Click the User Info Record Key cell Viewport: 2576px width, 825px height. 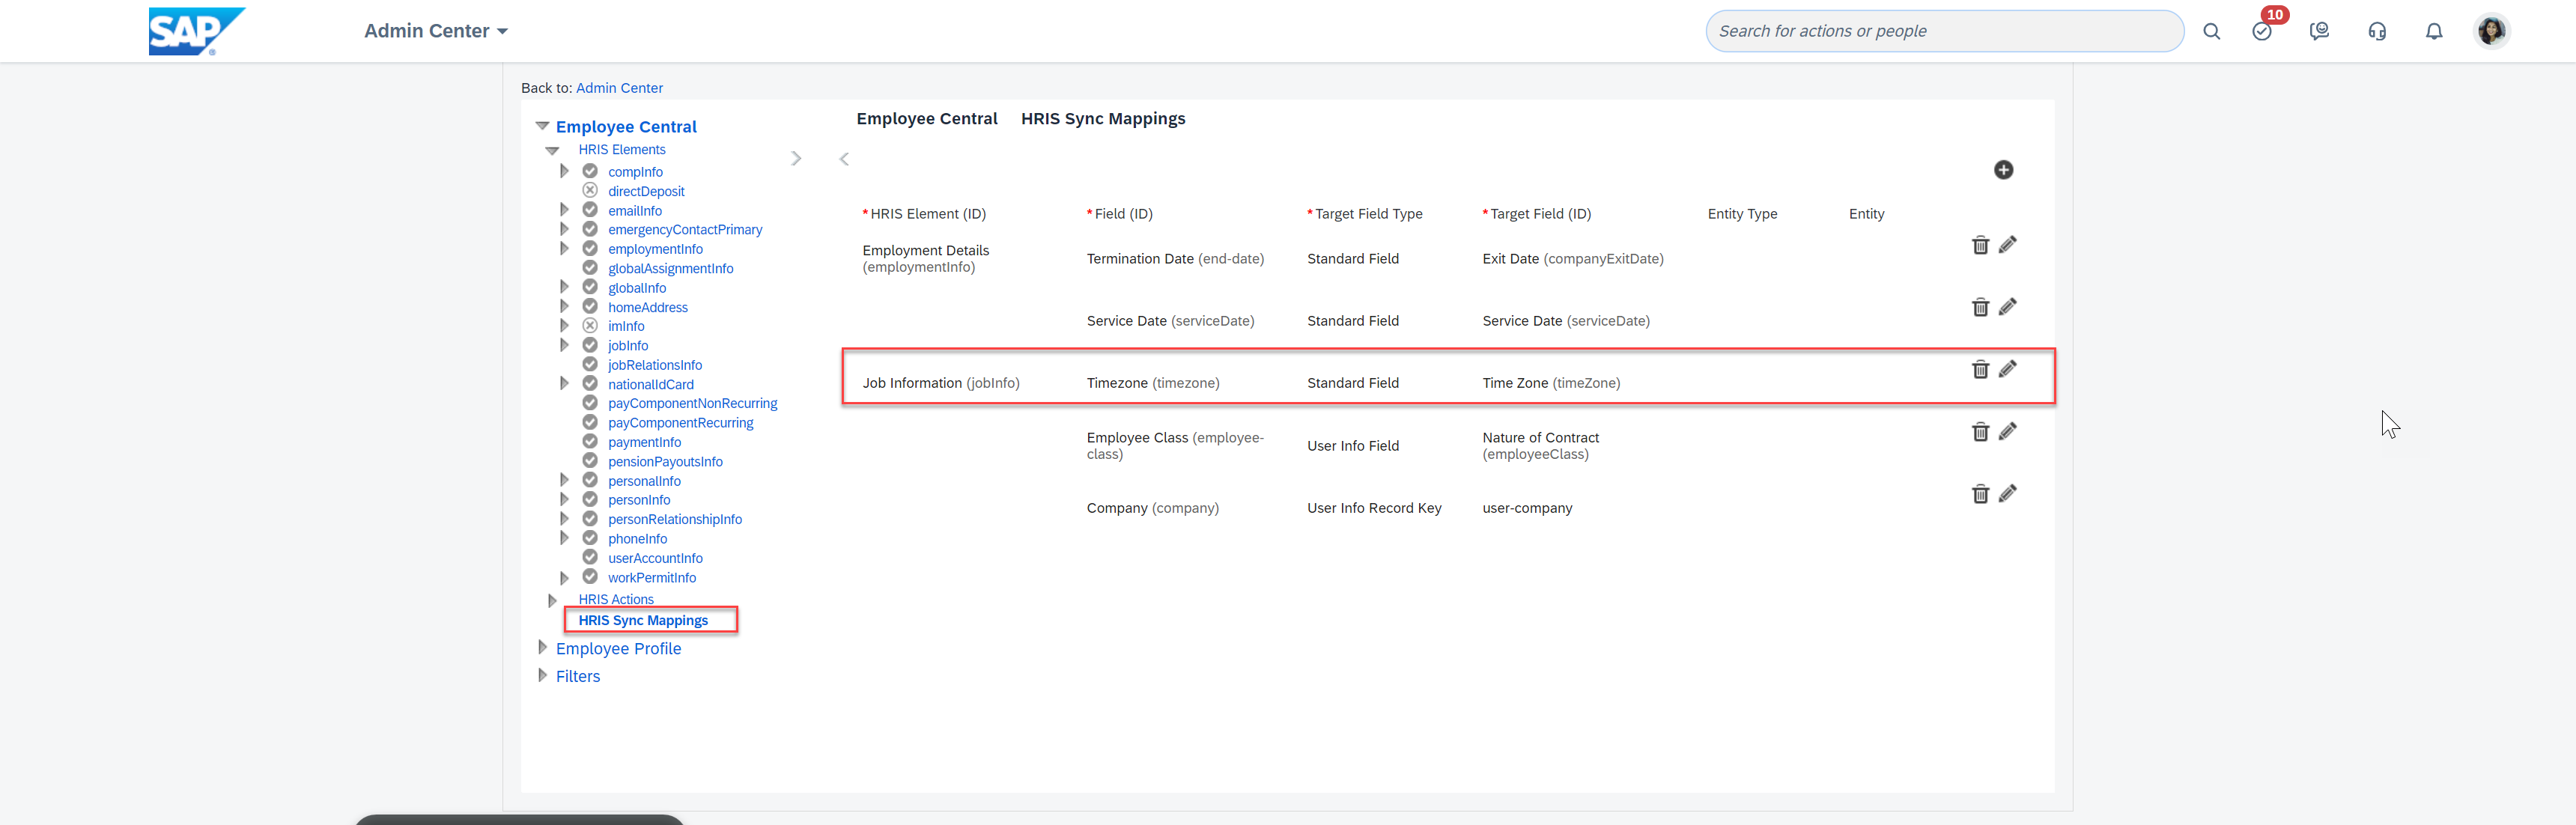pyautogui.click(x=1374, y=508)
